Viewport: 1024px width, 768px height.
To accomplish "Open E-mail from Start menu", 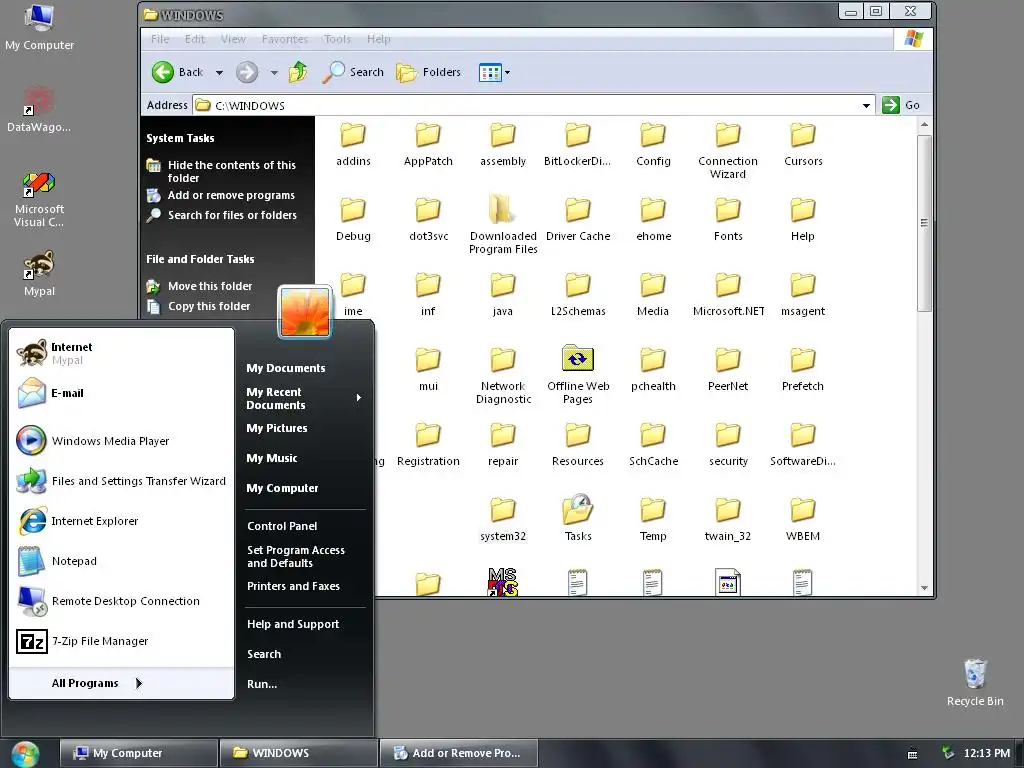I will click(x=122, y=393).
